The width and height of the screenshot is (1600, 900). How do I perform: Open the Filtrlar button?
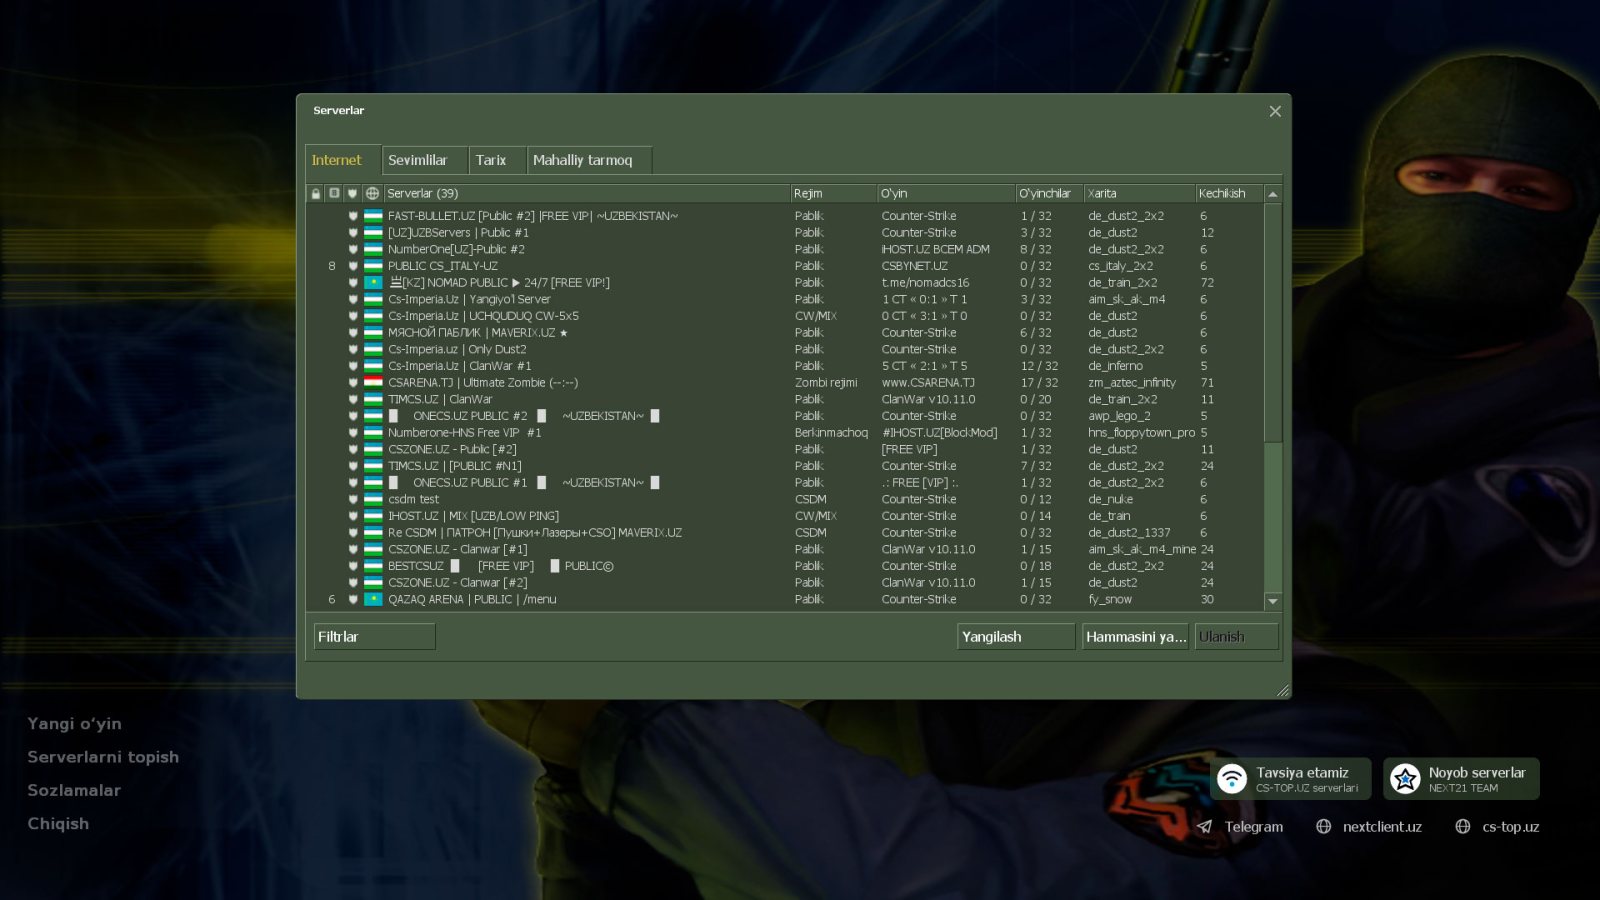coord(374,637)
